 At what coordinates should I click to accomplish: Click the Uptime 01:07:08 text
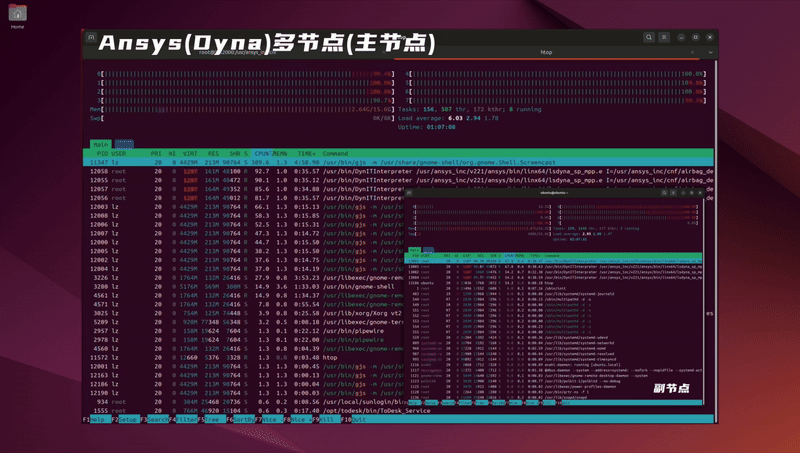tap(427, 127)
